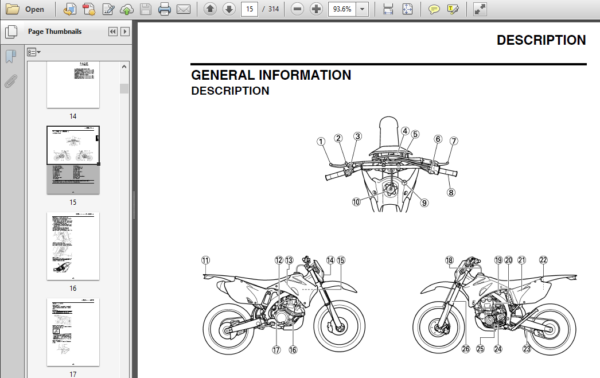Go to next page with down arrow
The image size is (600, 378).
click(229, 9)
